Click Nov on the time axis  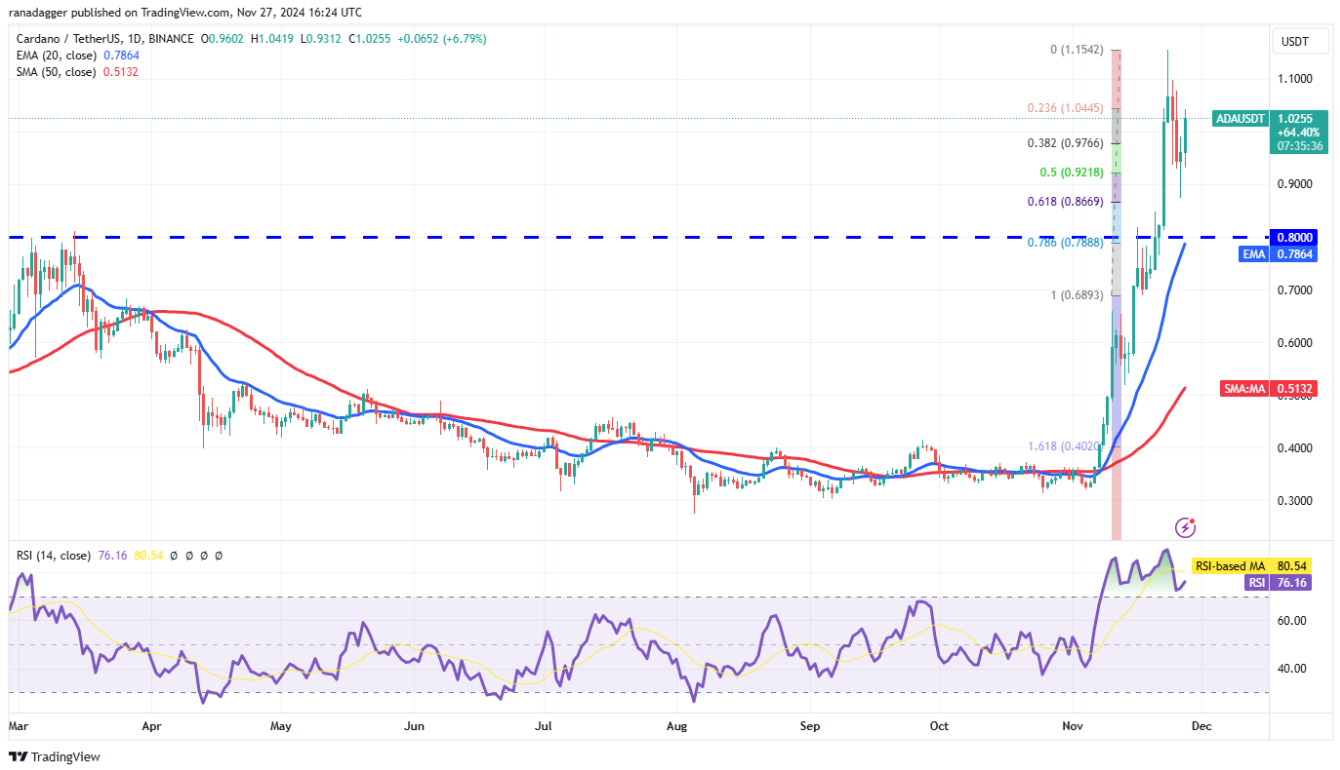point(1073,726)
